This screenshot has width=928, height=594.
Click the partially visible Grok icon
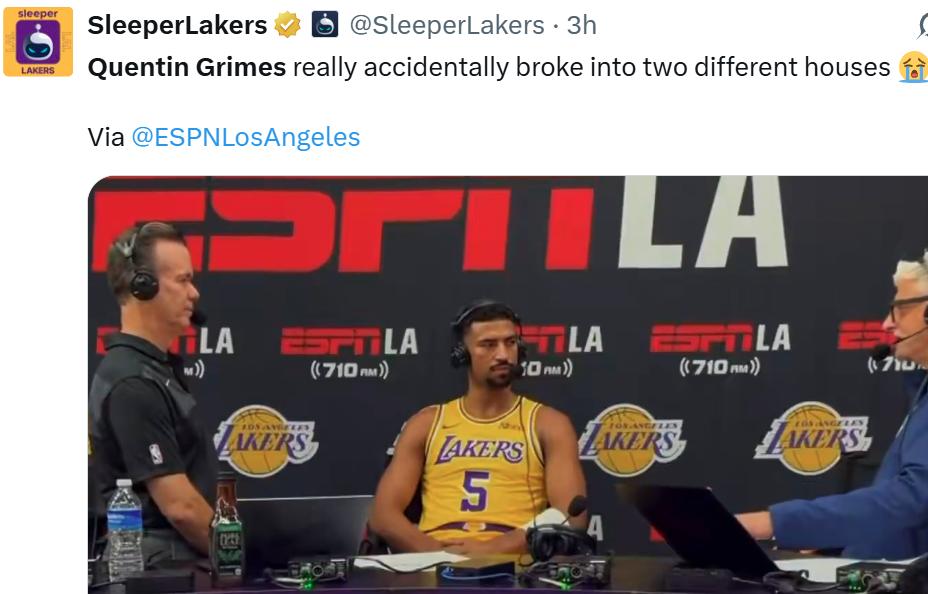tap(922, 25)
